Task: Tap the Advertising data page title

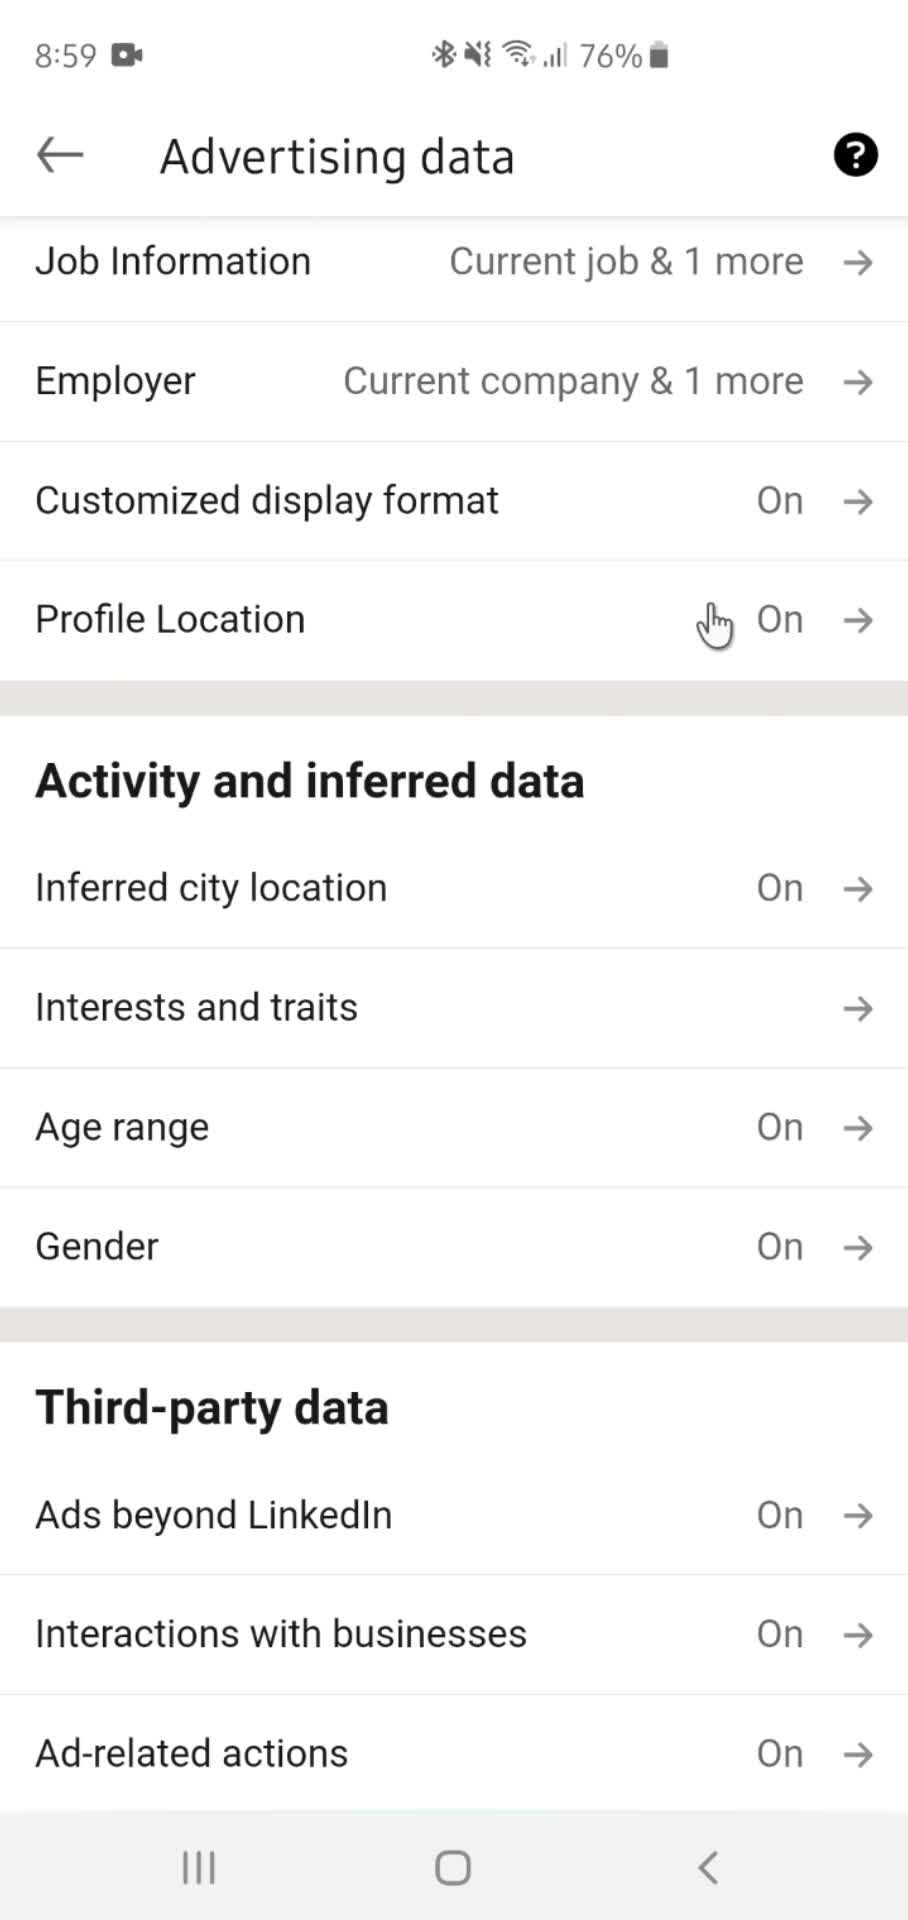Action: [x=337, y=157]
